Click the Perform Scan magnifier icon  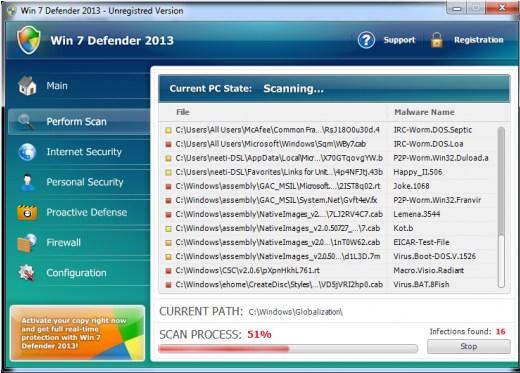(x=26, y=121)
